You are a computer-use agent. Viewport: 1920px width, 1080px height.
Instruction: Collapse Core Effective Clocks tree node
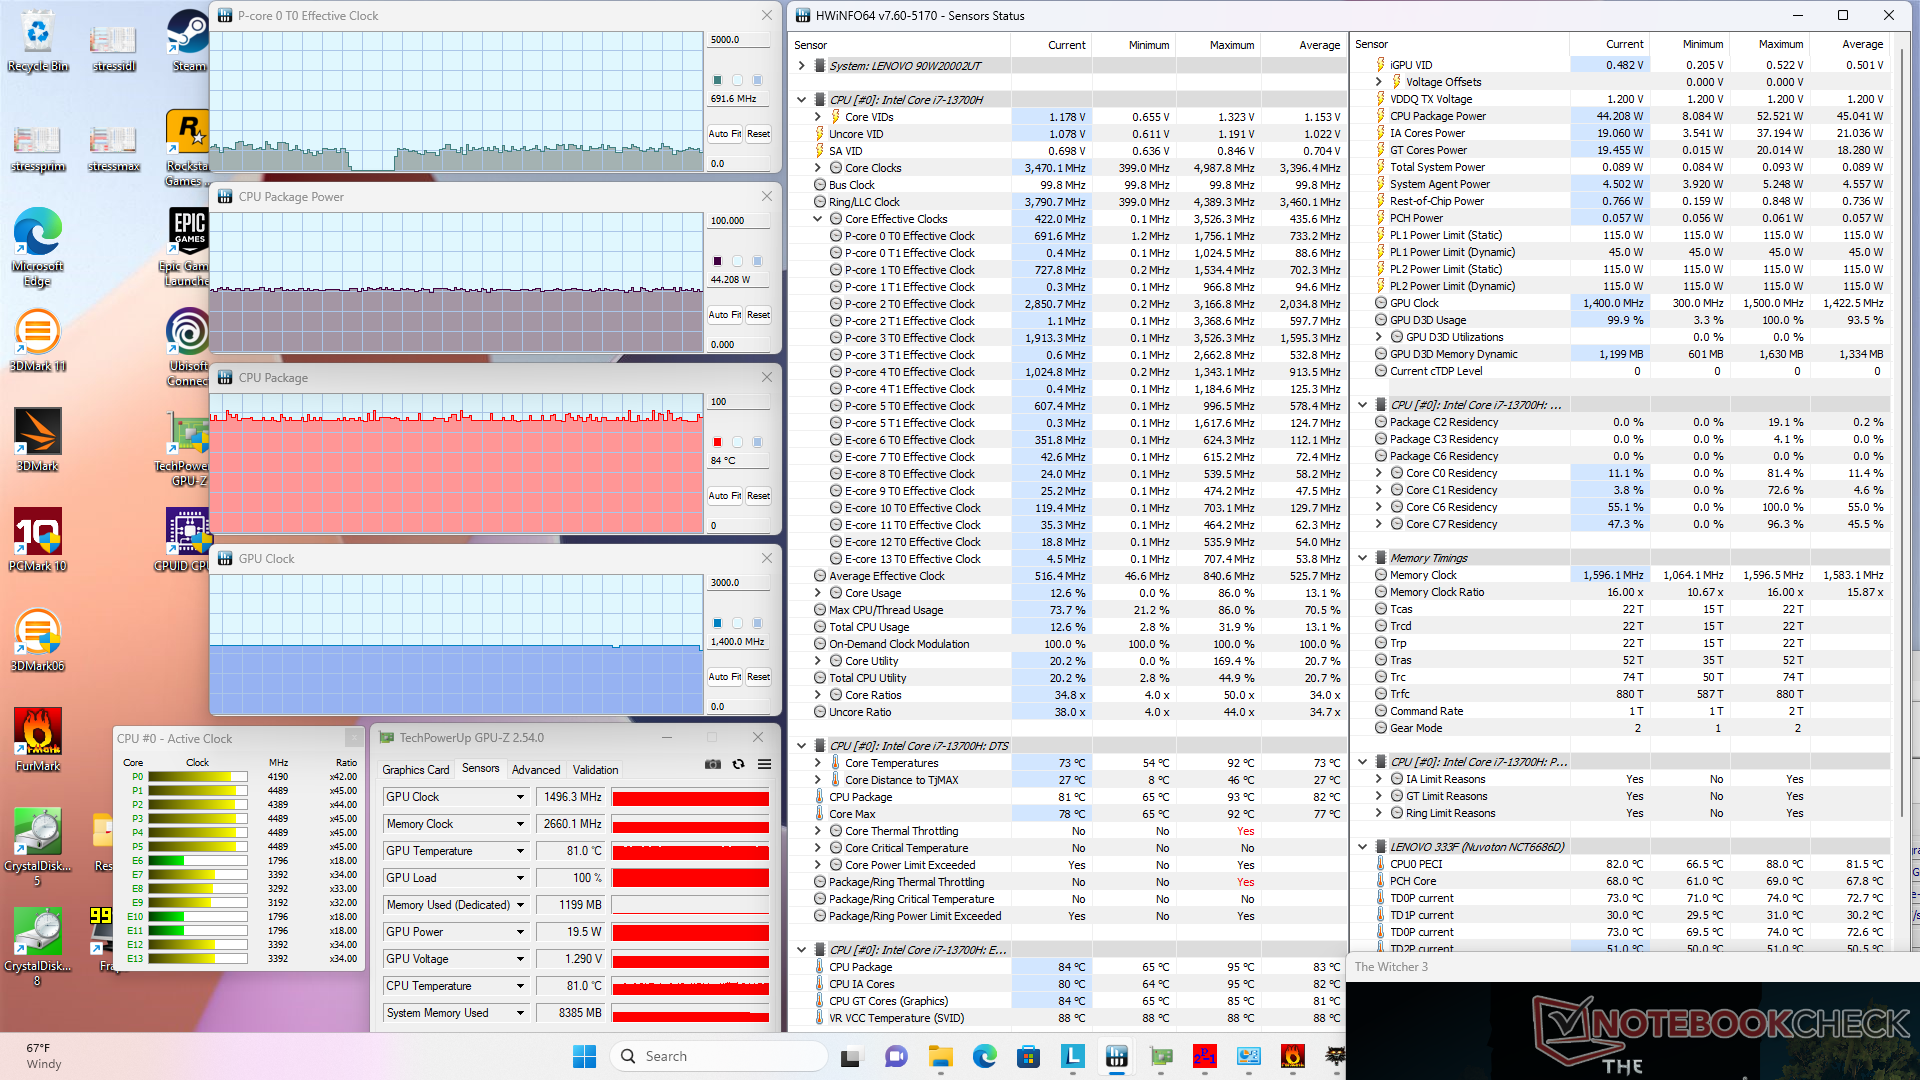pyautogui.click(x=817, y=219)
